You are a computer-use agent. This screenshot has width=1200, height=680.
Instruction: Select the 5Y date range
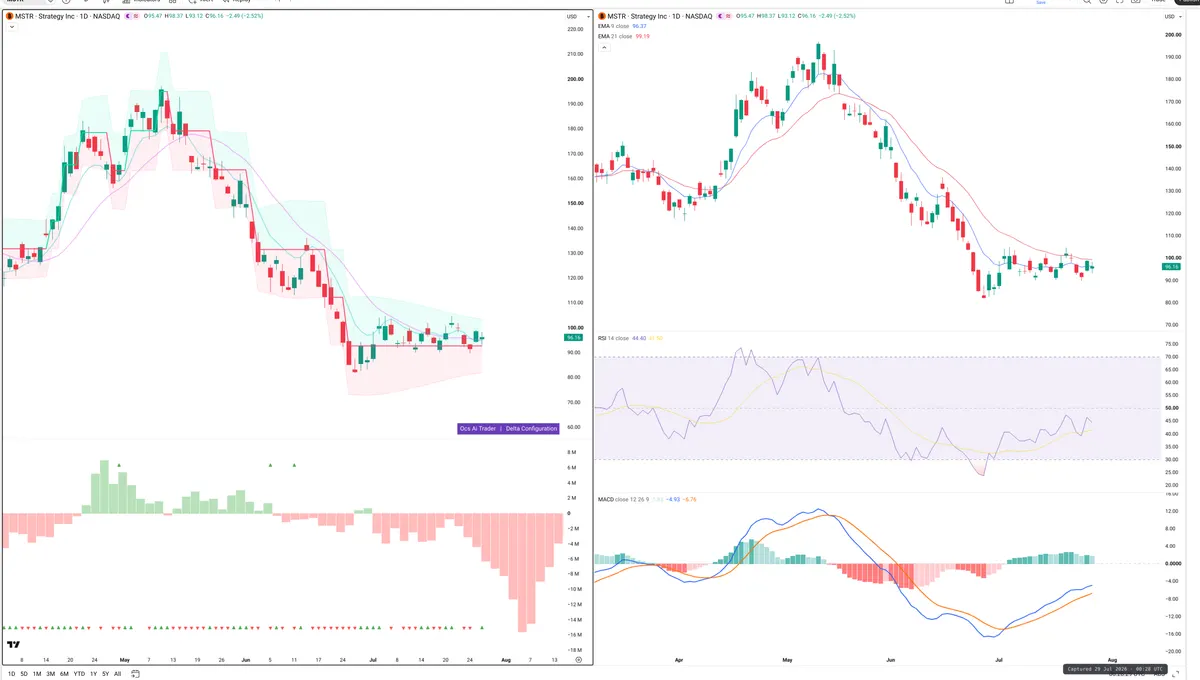[x=105, y=674]
